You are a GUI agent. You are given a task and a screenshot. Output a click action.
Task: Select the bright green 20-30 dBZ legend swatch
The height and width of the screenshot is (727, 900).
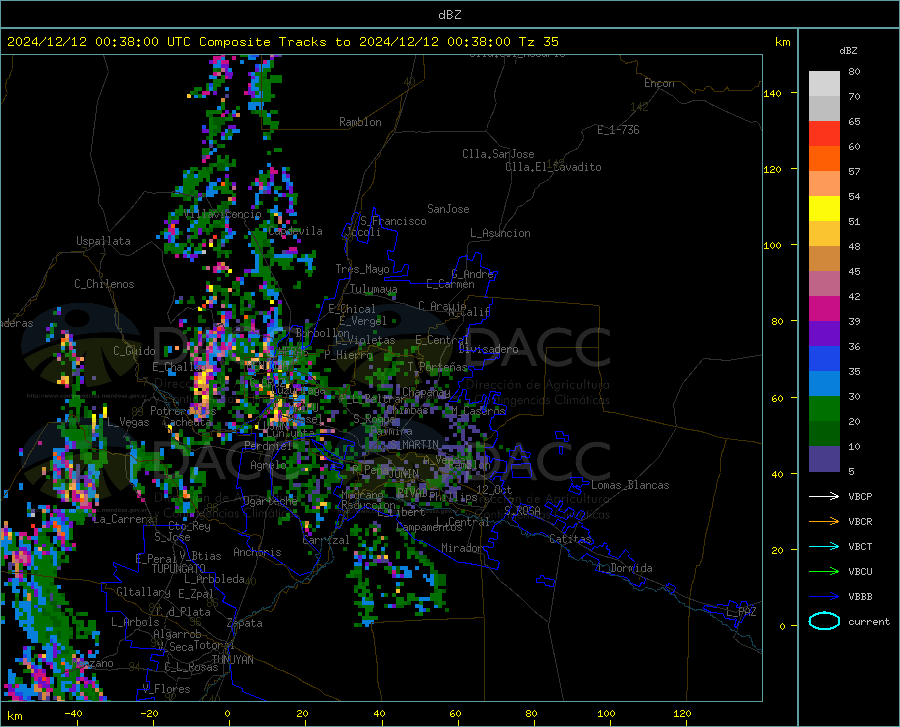[824, 409]
